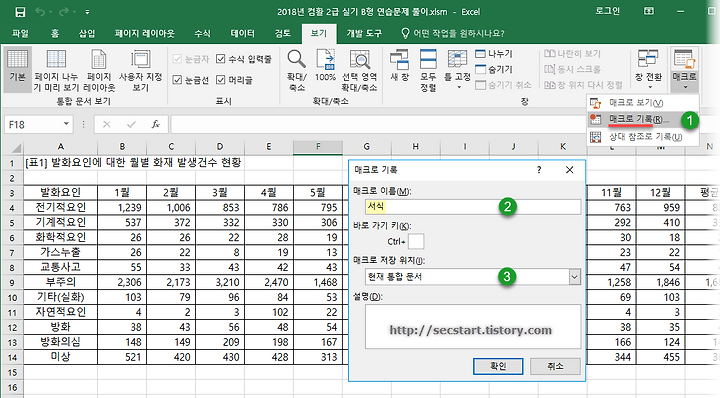Click the Redo arrow icon

pos(63,12)
